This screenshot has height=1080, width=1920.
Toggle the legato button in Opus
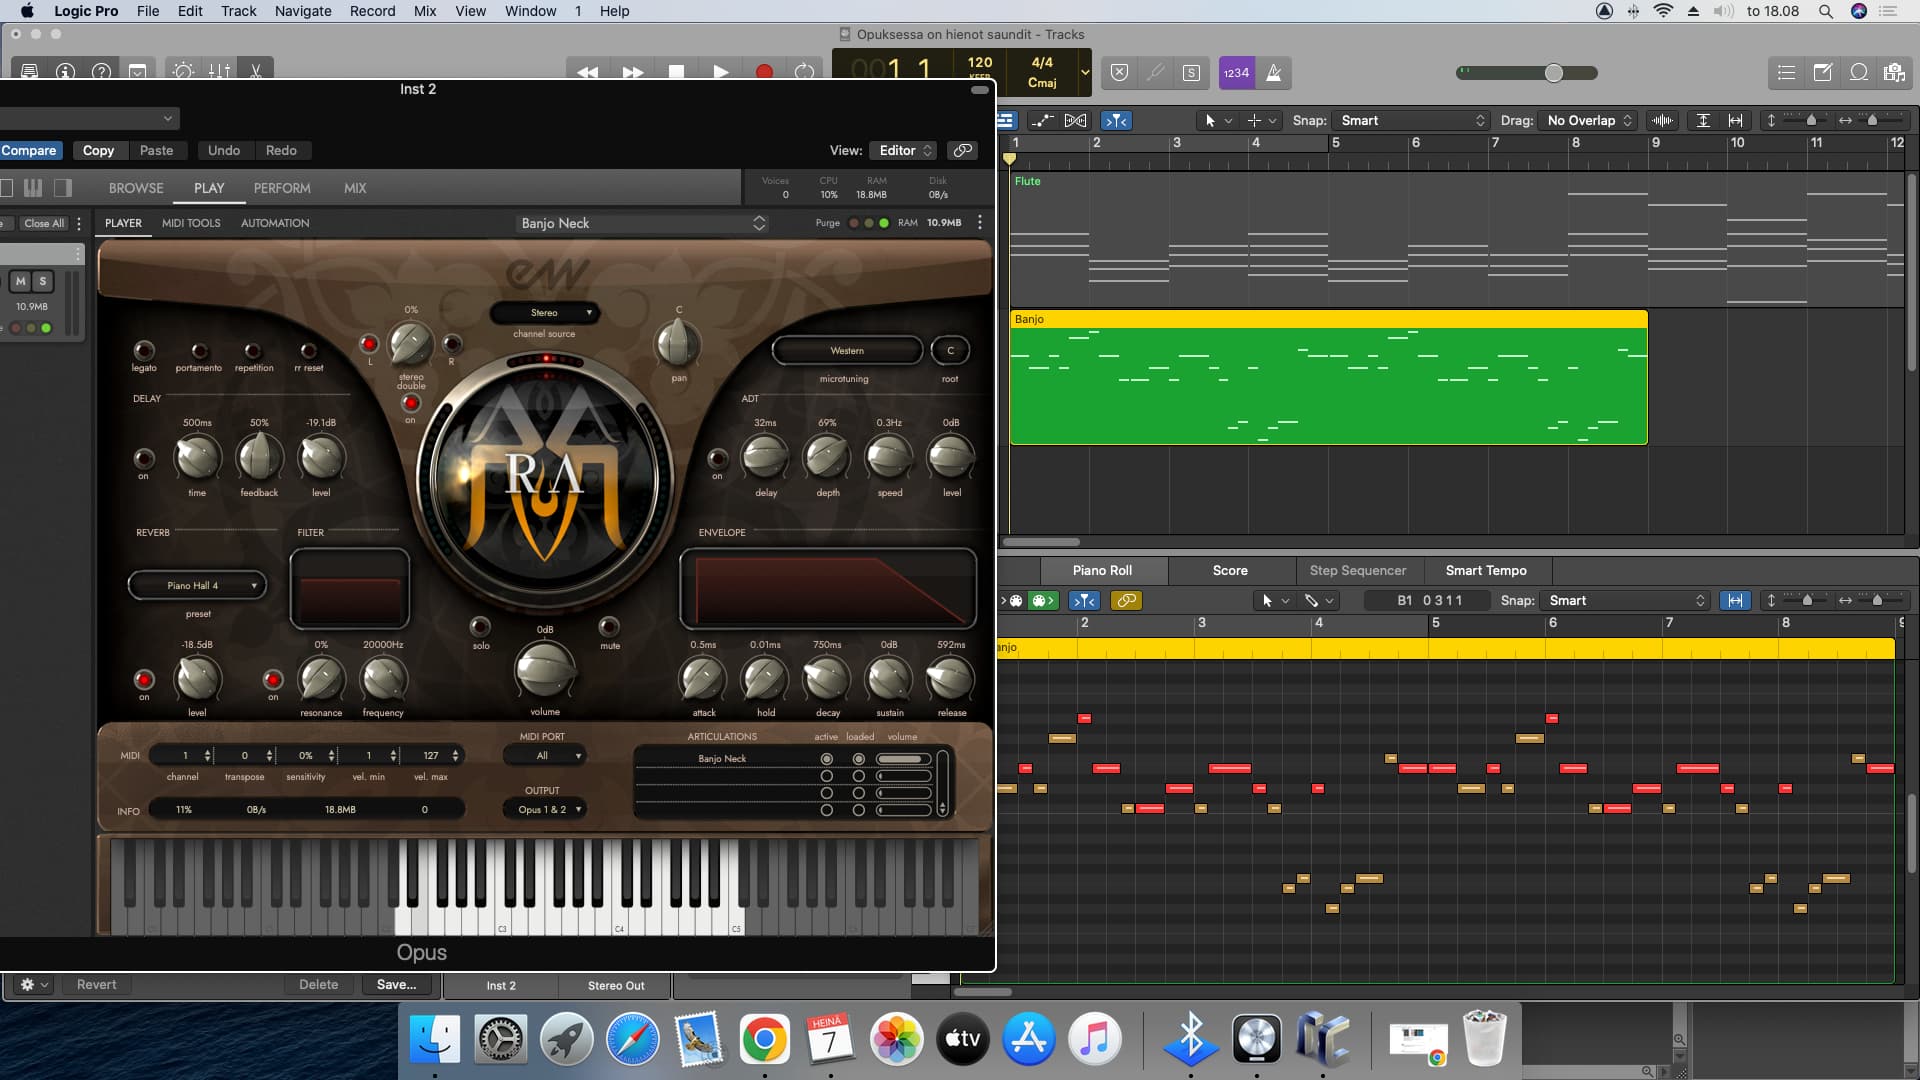tap(144, 350)
